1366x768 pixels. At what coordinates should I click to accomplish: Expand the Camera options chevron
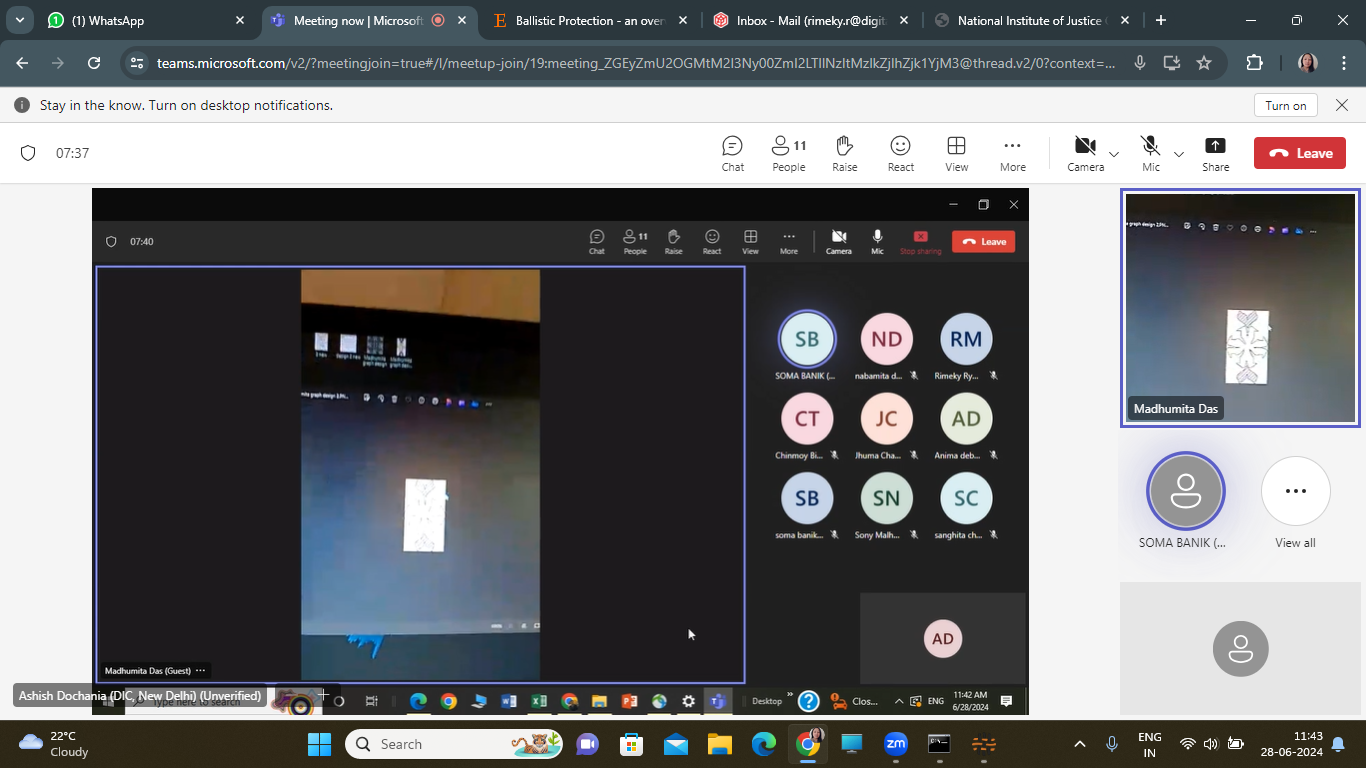[x=1114, y=154]
